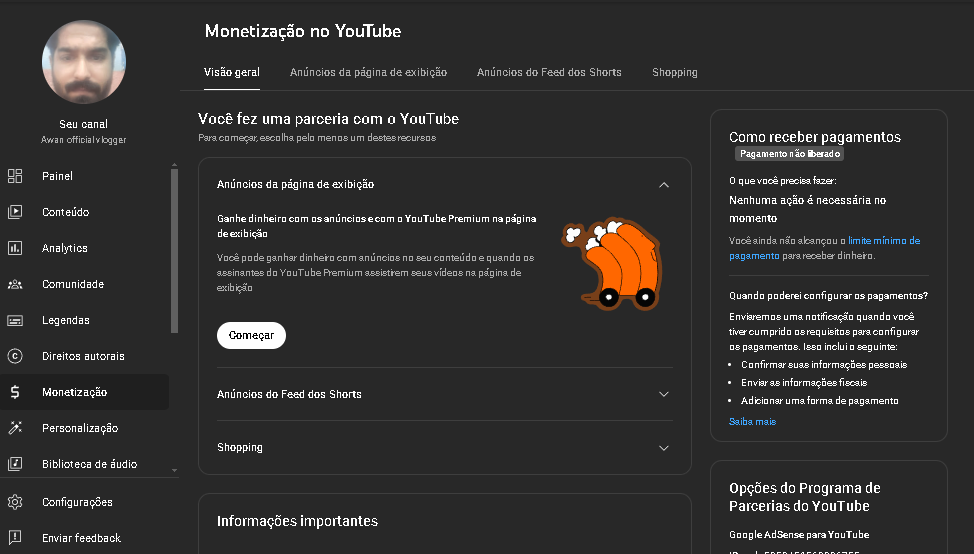Click the Como receber pagamentos heading
Viewport: 974px width, 554px height.
[x=815, y=137]
